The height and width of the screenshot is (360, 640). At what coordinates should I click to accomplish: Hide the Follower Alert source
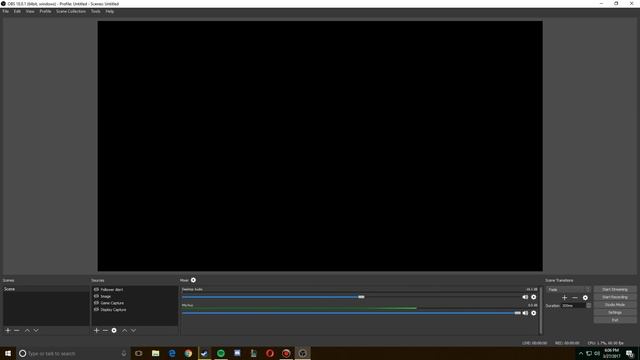pos(96,289)
